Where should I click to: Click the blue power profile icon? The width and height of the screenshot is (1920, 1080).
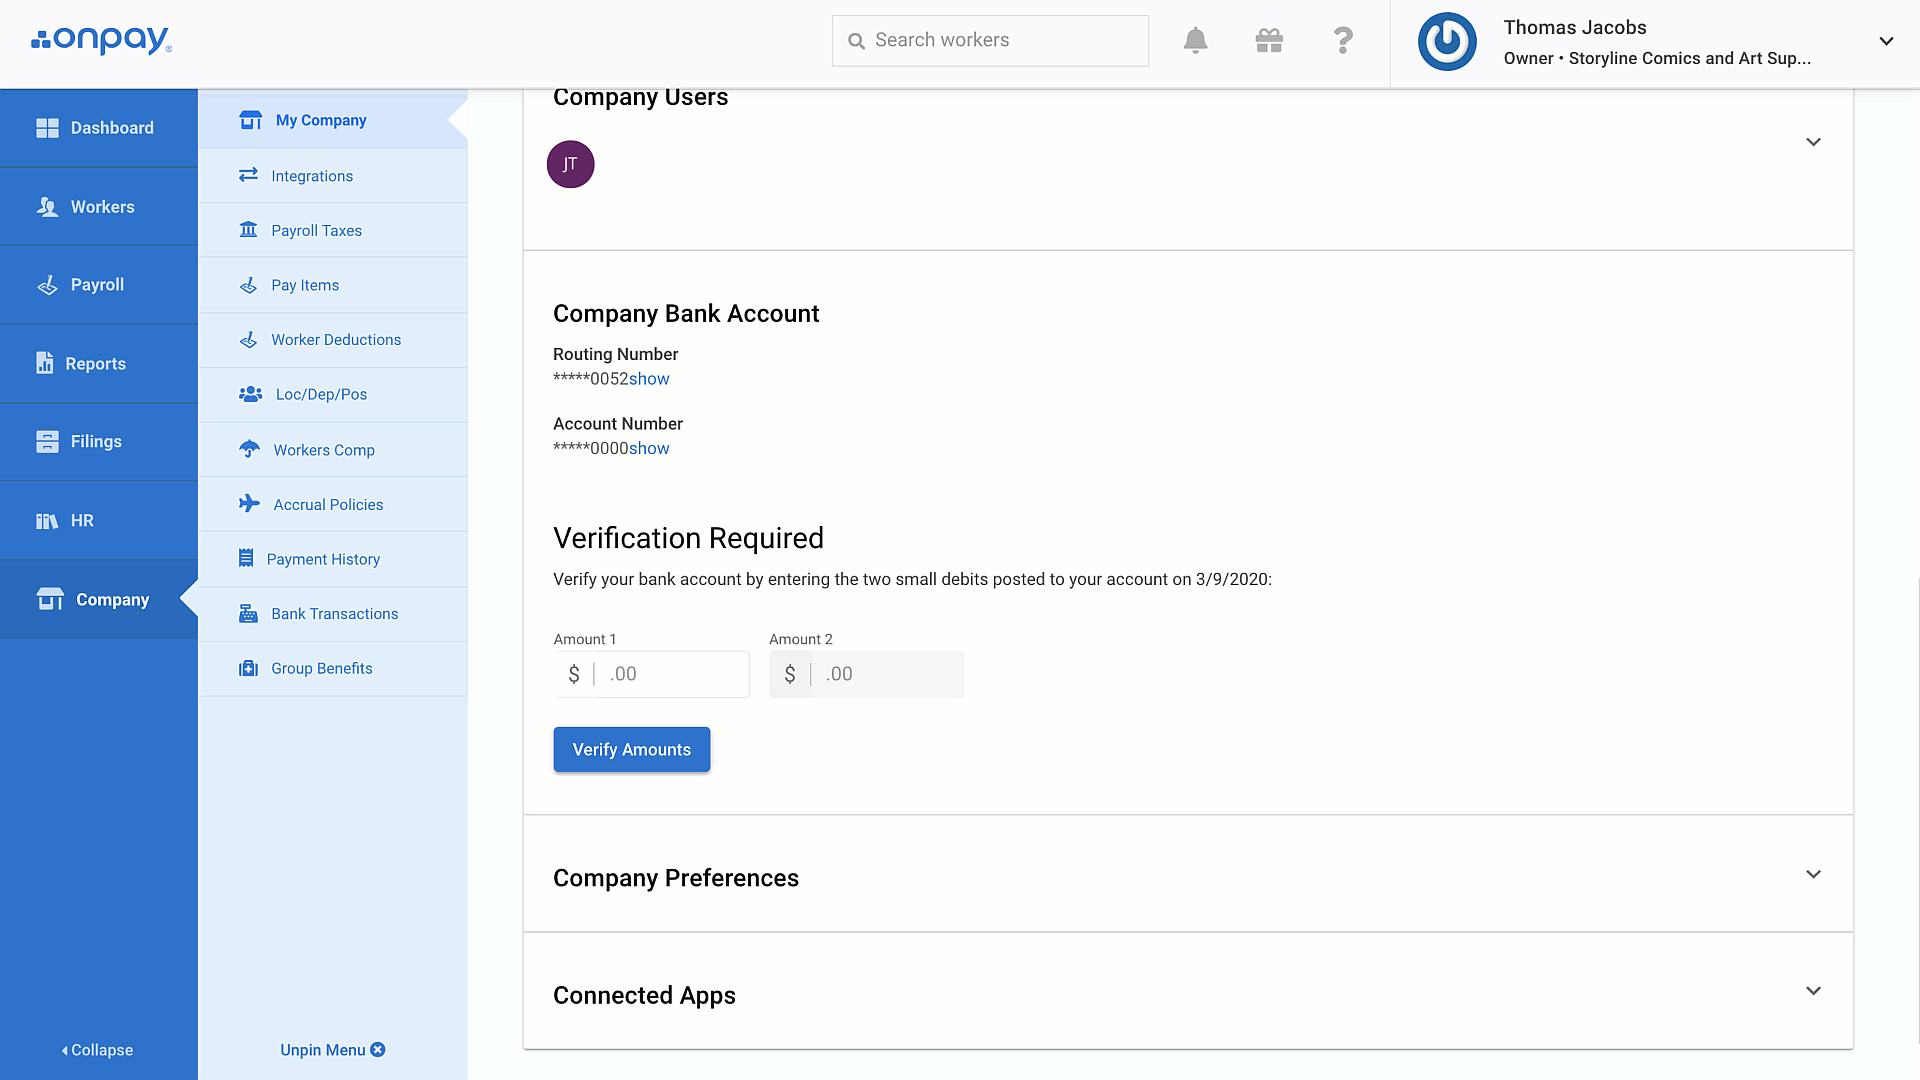pos(1447,42)
